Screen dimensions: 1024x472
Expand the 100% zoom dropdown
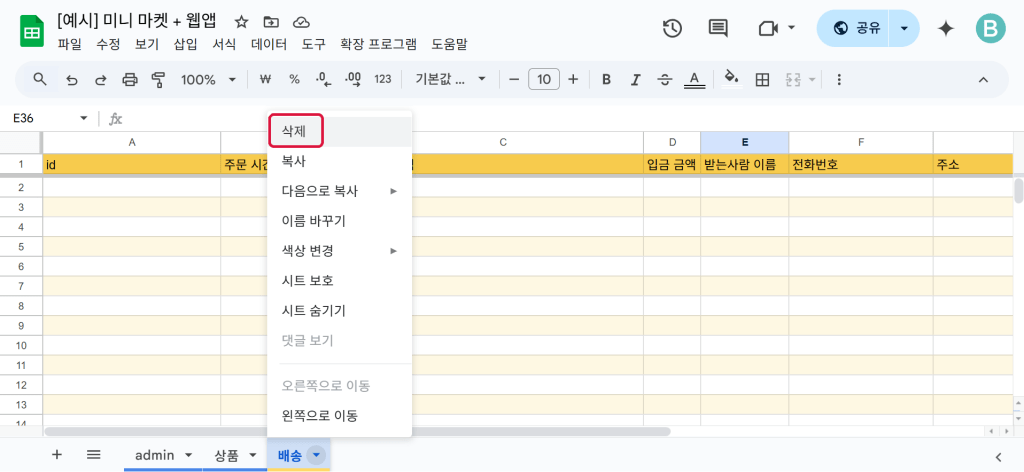(208, 79)
